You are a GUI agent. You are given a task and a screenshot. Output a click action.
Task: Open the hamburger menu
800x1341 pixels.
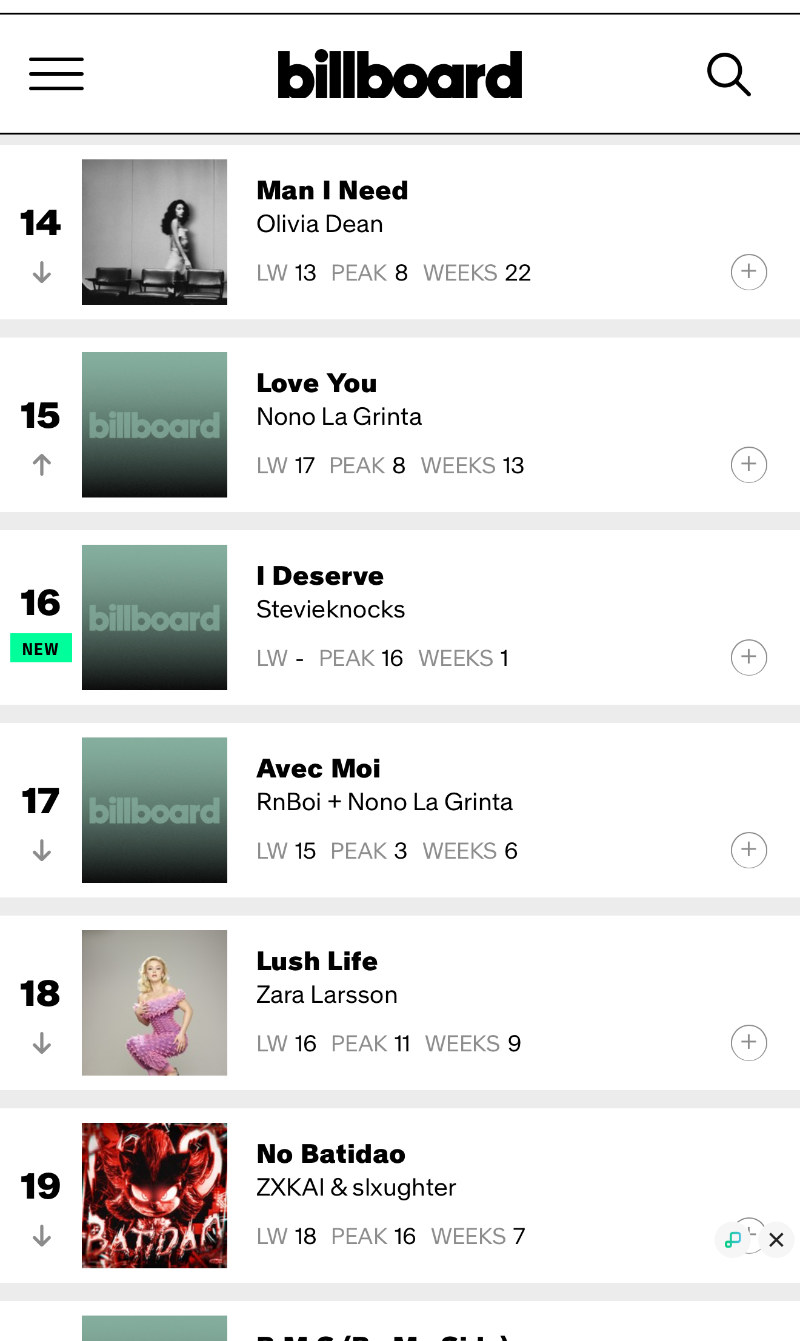coord(56,74)
